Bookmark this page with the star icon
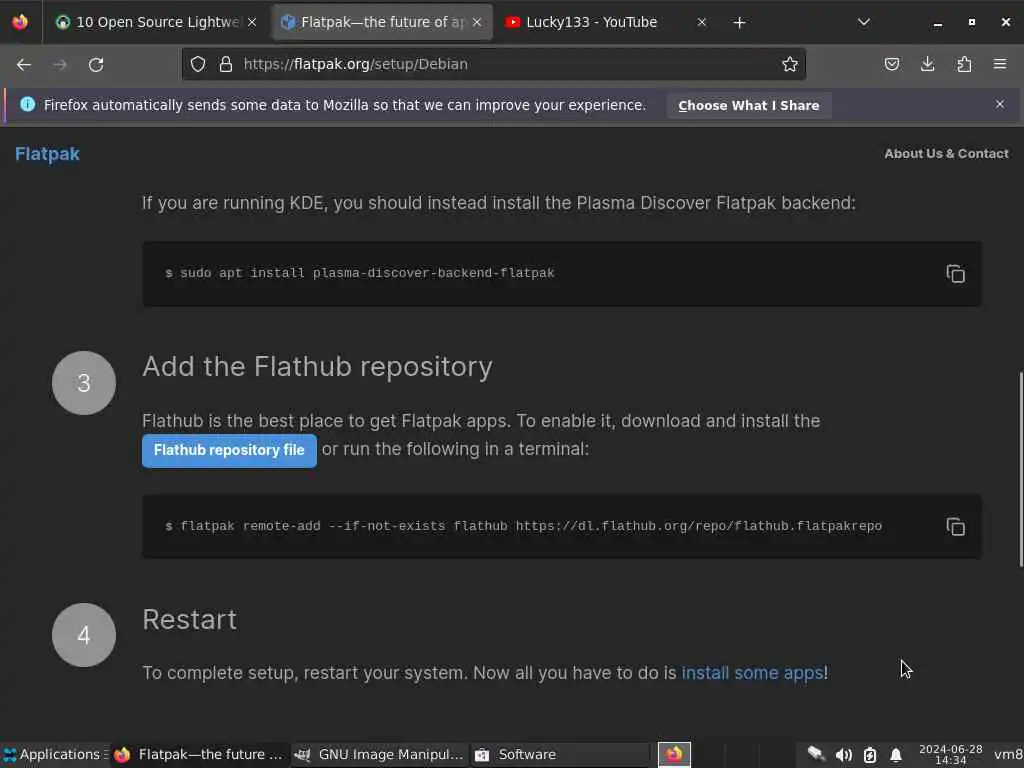The image size is (1024, 768). point(790,64)
